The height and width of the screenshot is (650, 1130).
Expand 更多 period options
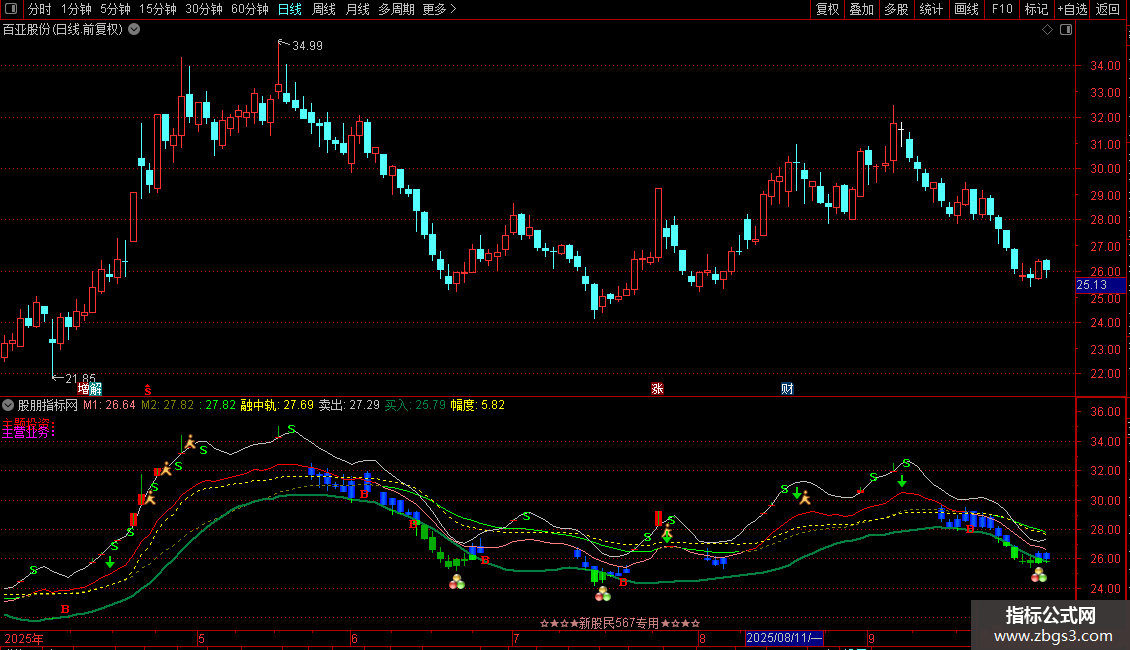pos(439,9)
